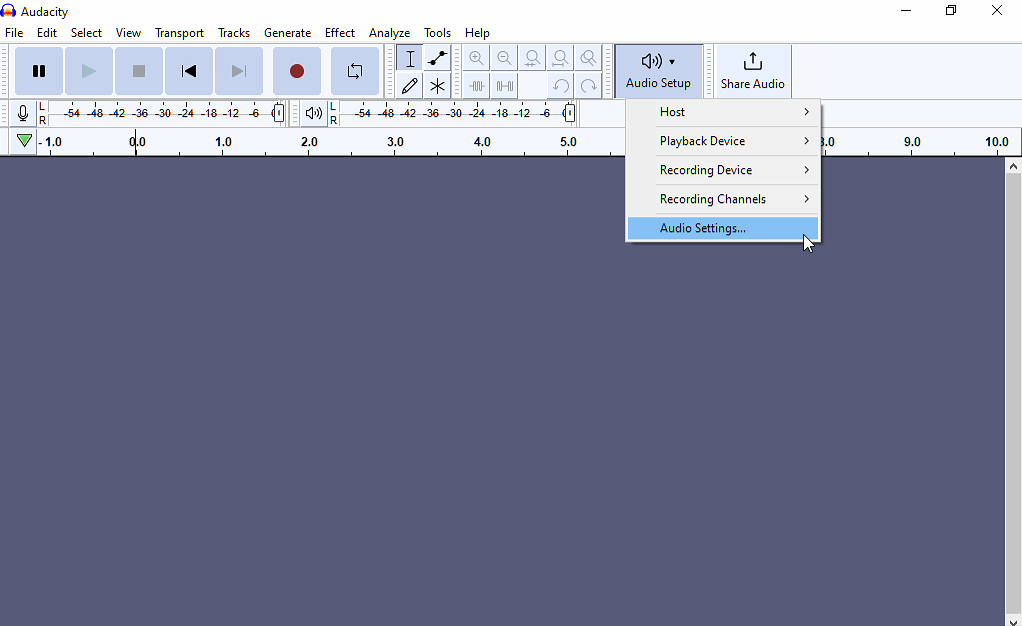Click the Pause button

(39, 71)
